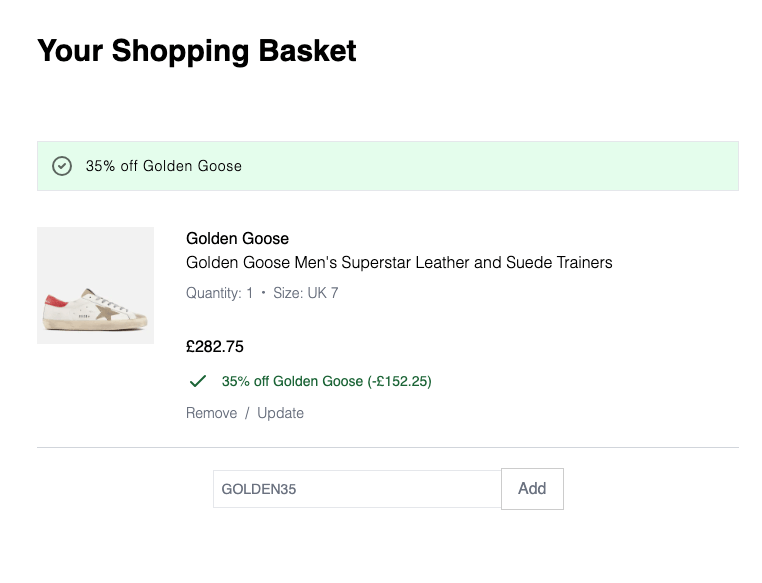Click the banner text '35% off Golden Goose'
This screenshot has height=583, width=762.
(164, 166)
